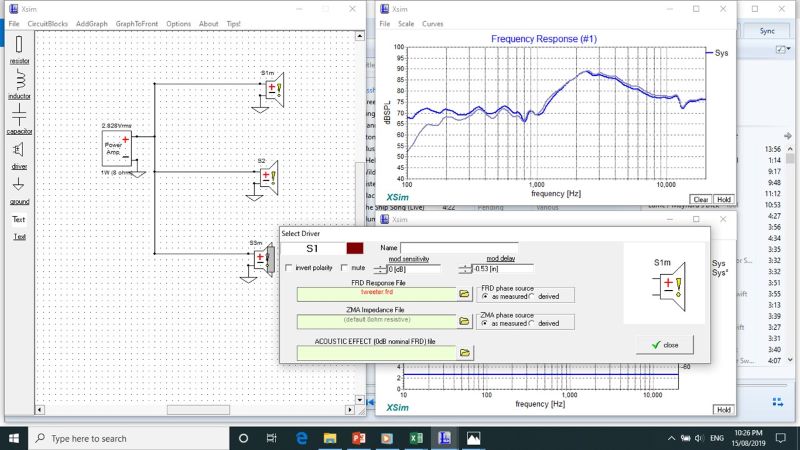Image resolution: width=800 pixels, height=450 pixels.
Task: Click the mod sensitivity value field
Action: coord(414,269)
